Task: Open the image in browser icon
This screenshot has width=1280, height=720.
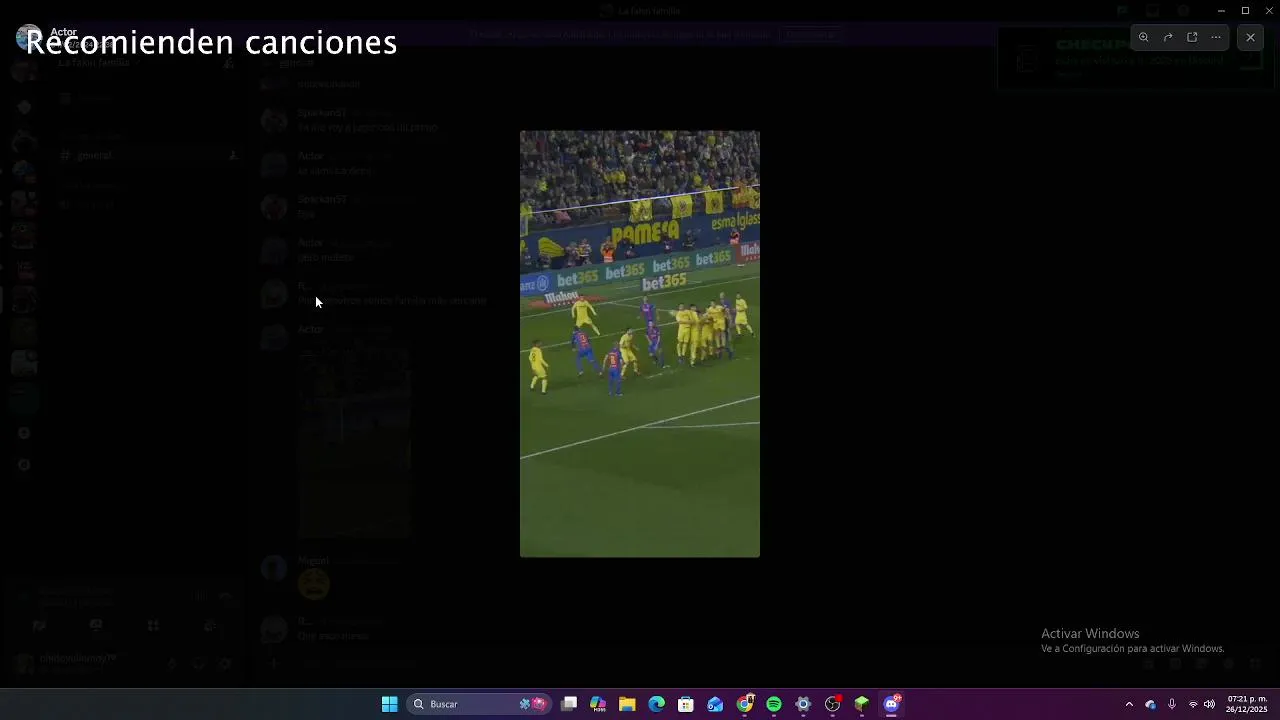Action: [1192, 37]
